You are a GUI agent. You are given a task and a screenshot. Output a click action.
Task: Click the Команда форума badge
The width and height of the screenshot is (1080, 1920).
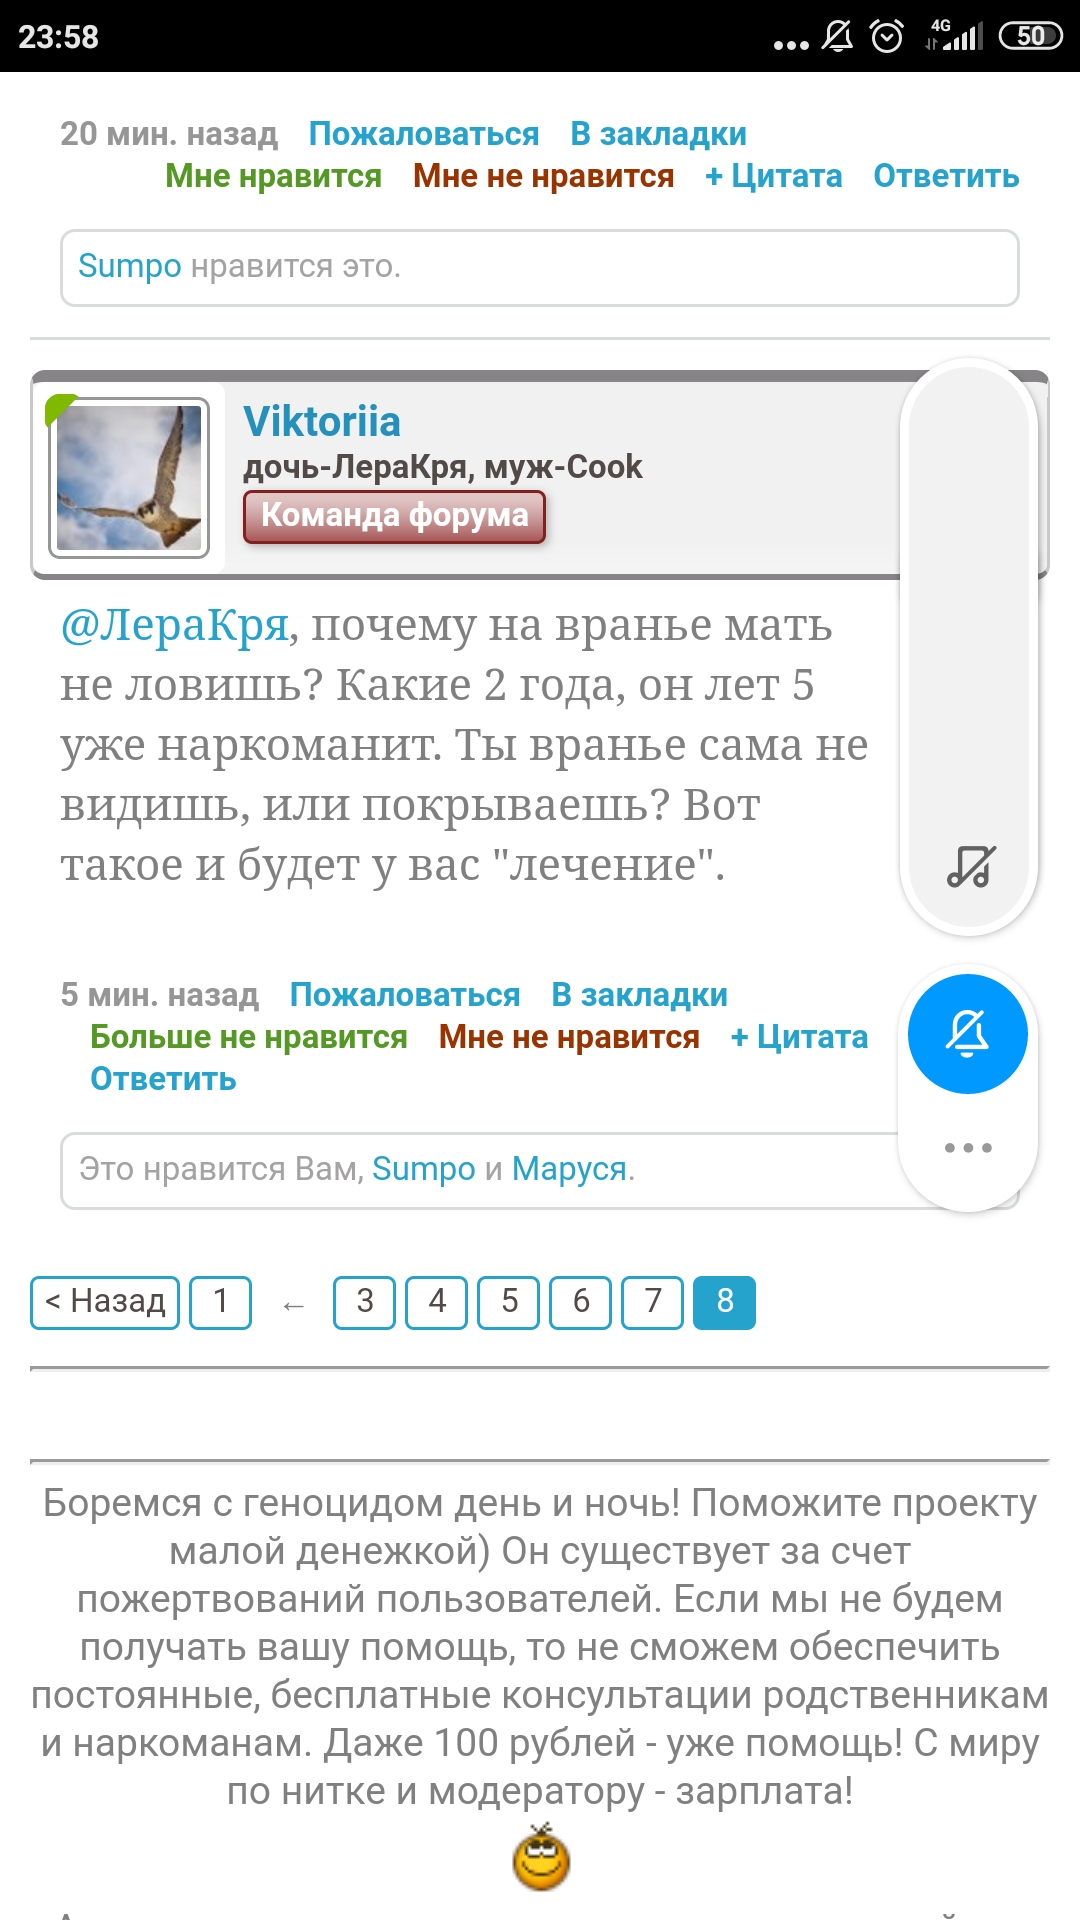394,516
